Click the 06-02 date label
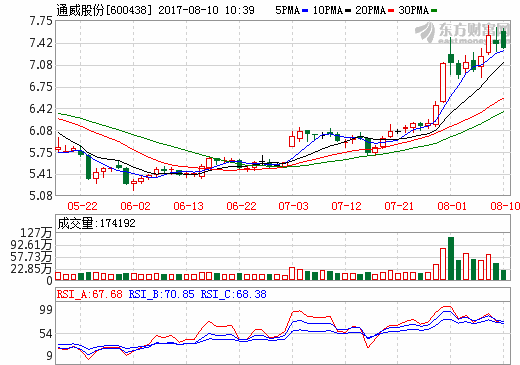Screen dimensions: 520x365 coord(135,206)
